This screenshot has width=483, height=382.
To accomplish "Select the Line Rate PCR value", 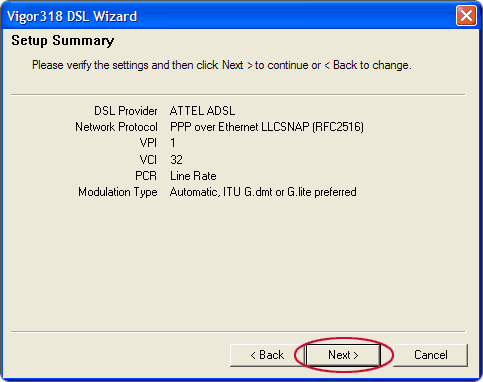I will [x=193, y=176].
